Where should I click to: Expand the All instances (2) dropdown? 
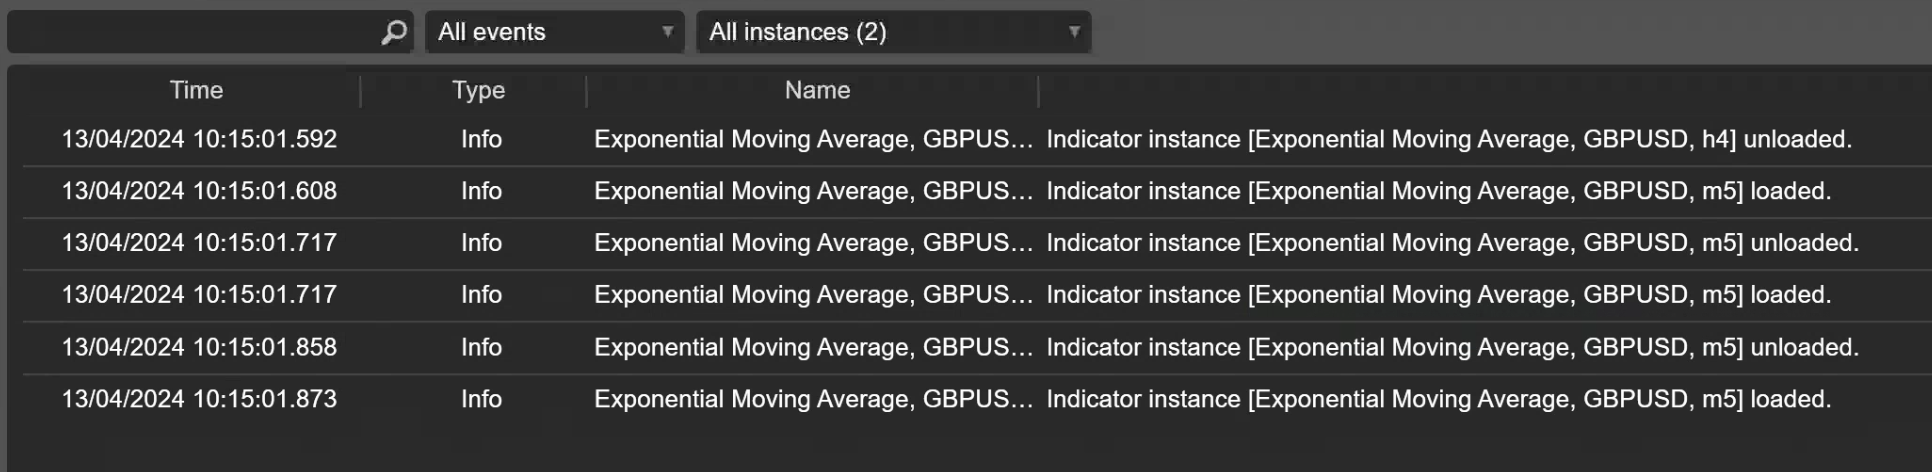894,32
